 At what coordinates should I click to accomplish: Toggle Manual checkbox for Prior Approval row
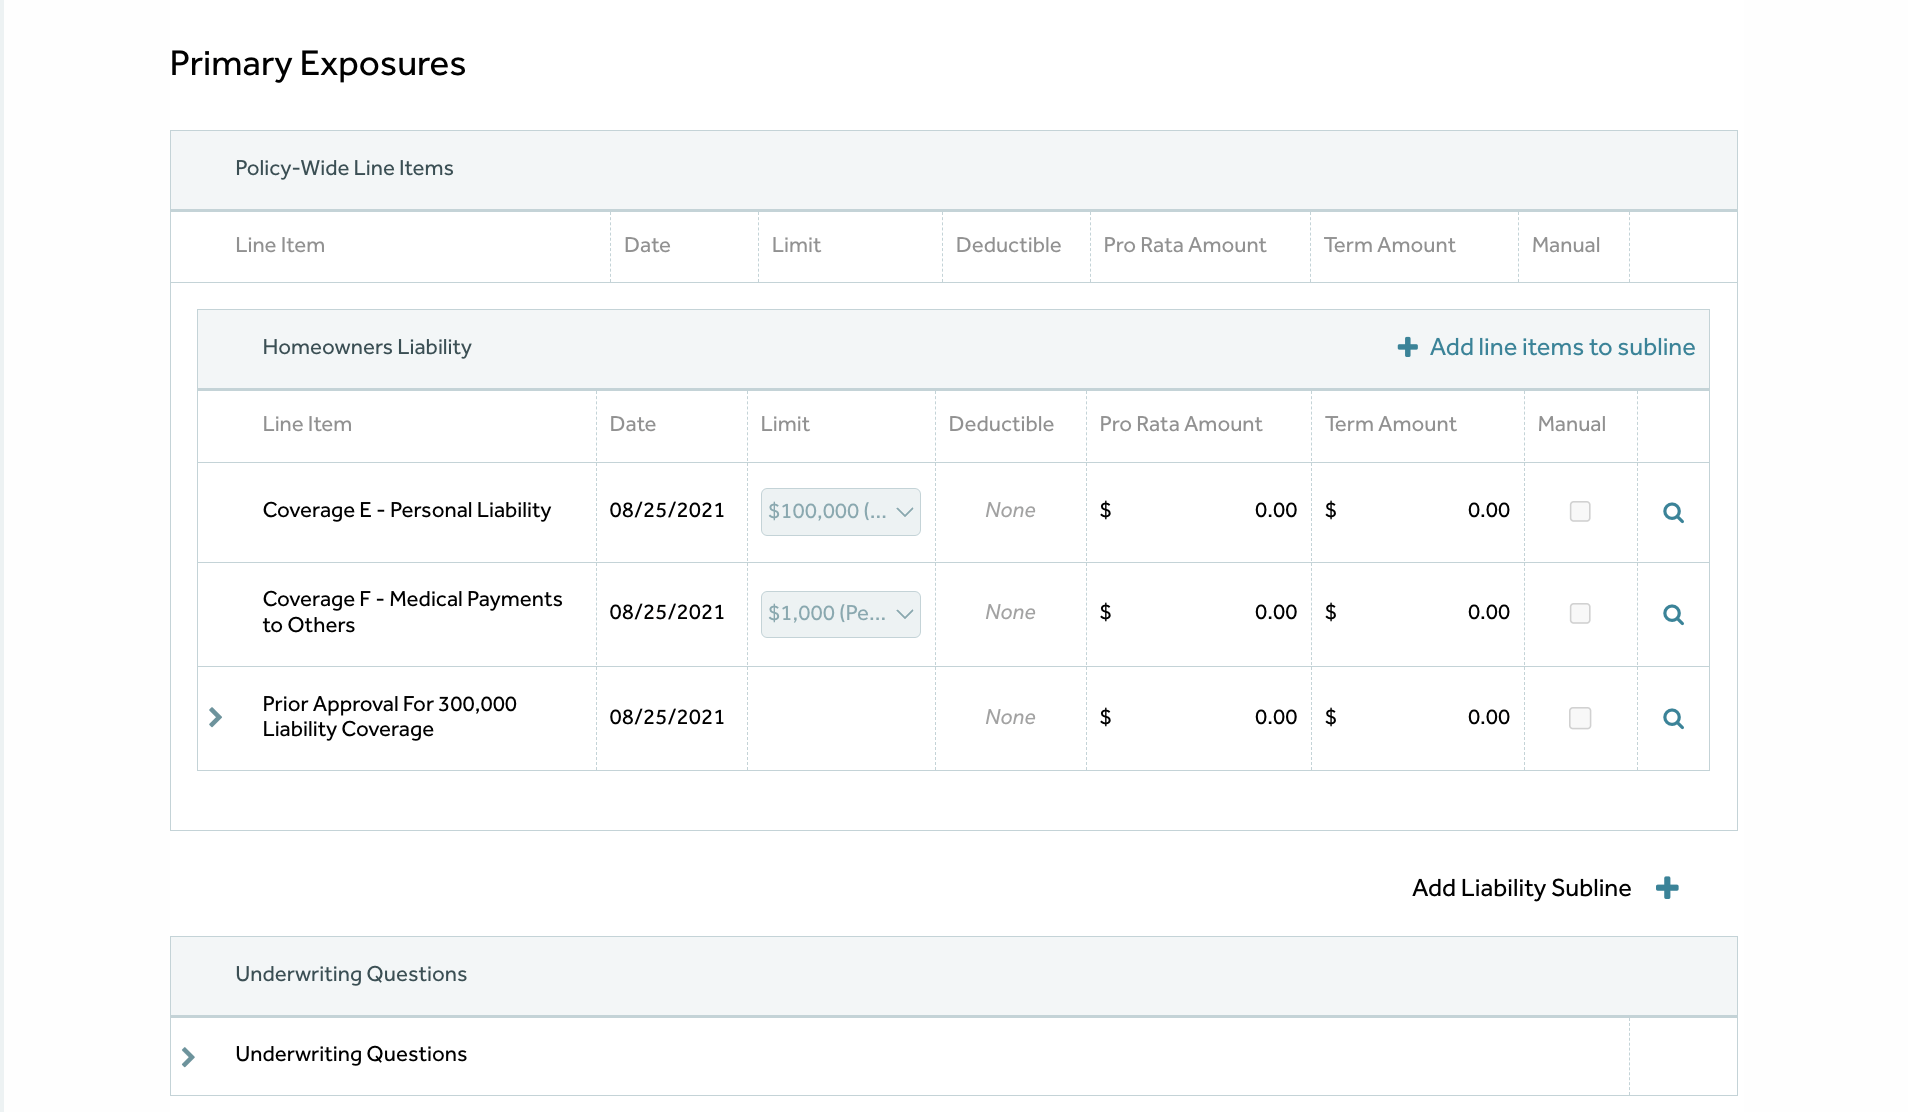click(1580, 718)
